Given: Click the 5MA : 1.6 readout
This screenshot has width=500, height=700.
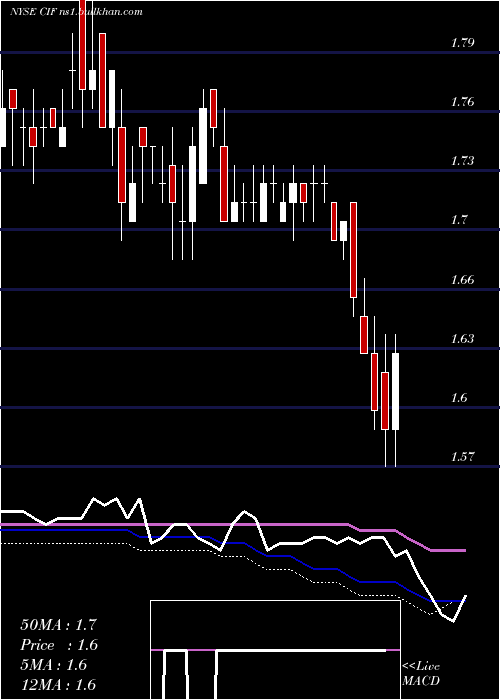Looking at the screenshot, I should pos(53,665).
